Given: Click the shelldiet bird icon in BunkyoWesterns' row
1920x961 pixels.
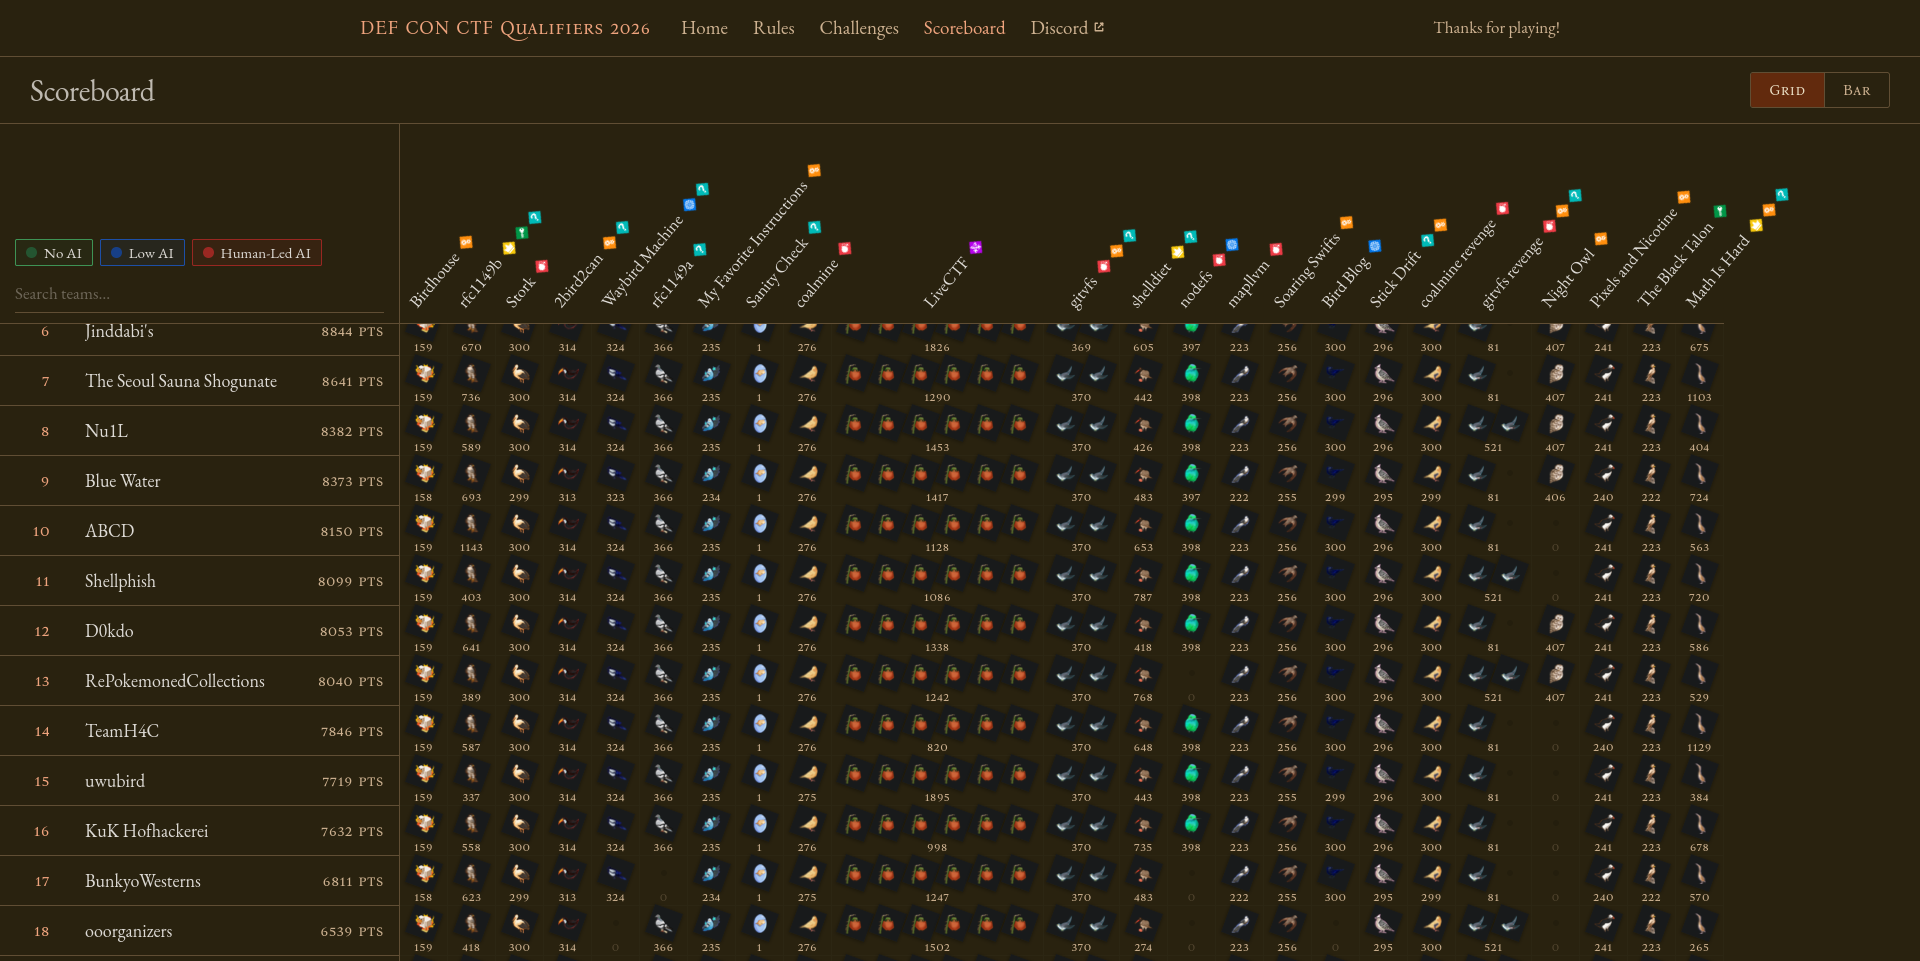Looking at the screenshot, I should tap(1143, 873).
